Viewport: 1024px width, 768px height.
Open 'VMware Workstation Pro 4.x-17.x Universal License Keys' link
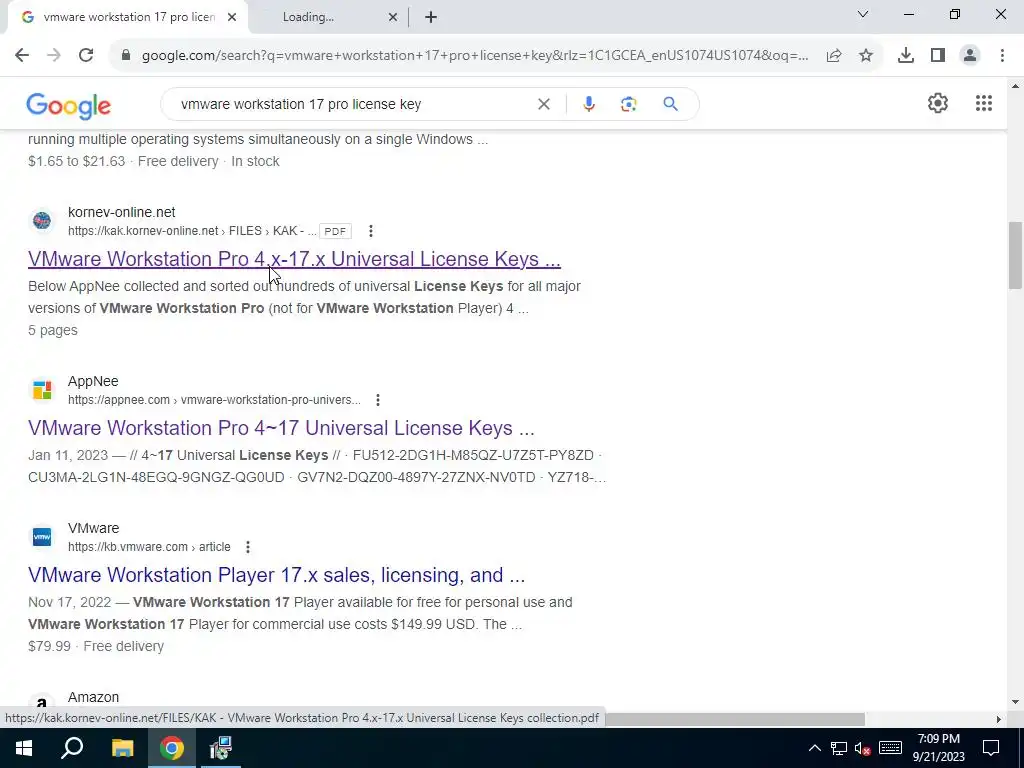click(295, 259)
